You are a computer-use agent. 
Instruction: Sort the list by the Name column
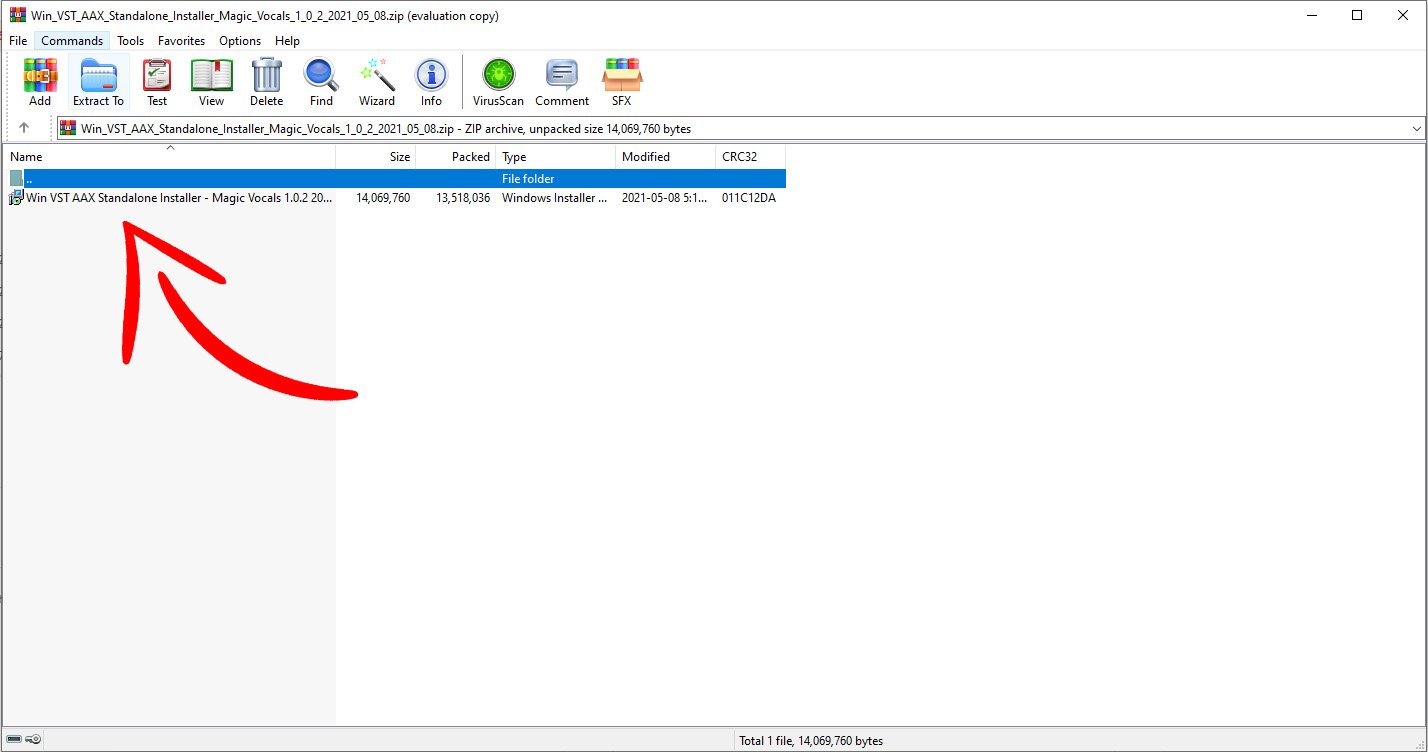(169, 157)
